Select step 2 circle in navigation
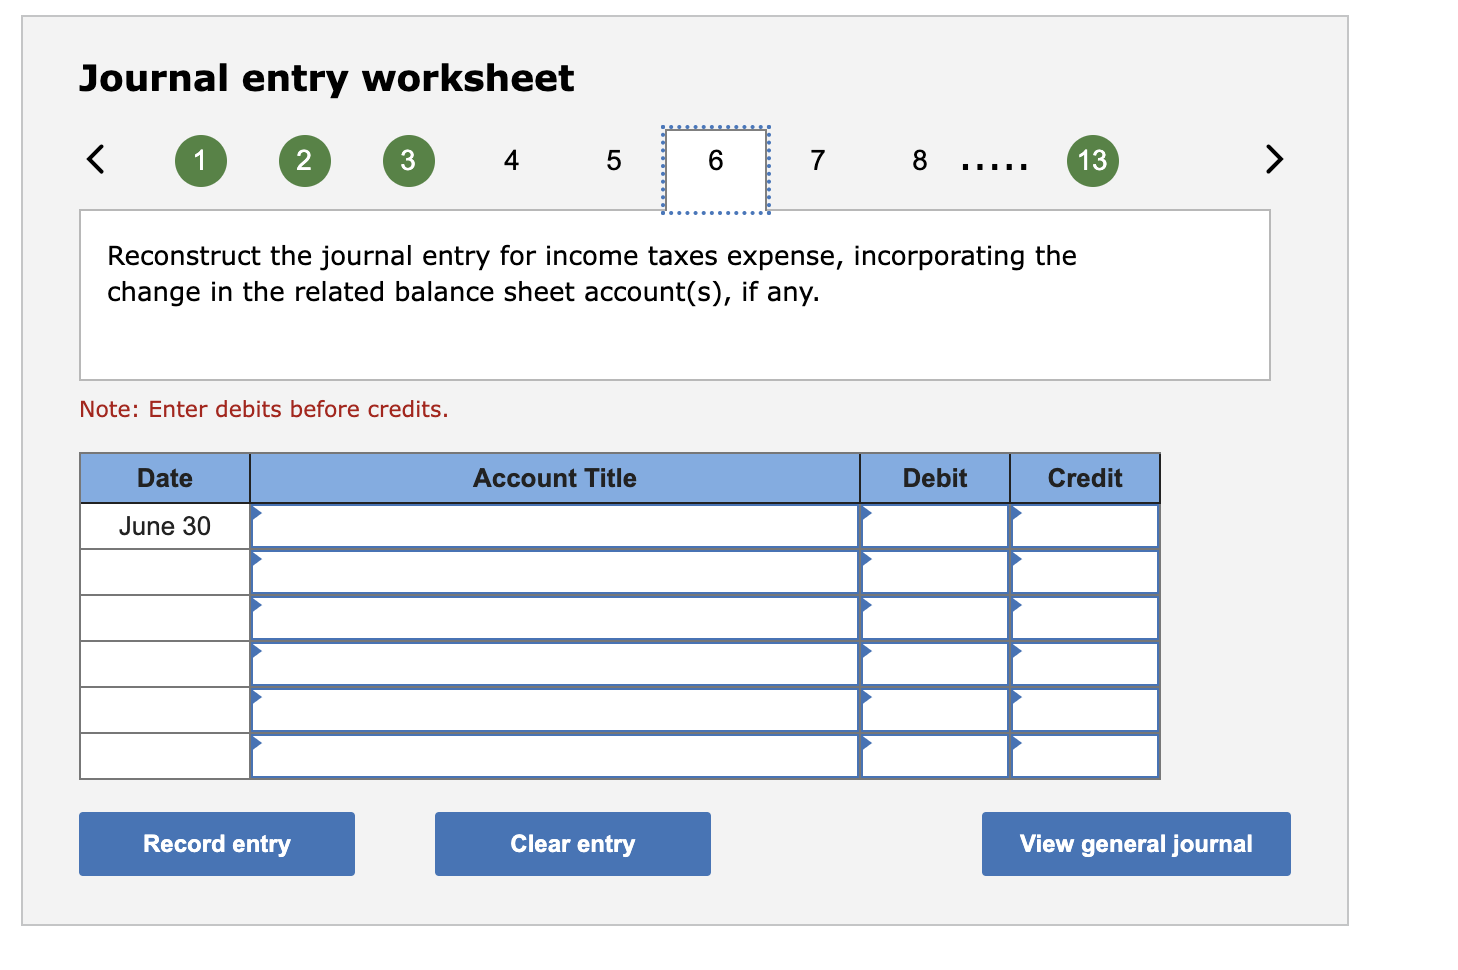 304,160
